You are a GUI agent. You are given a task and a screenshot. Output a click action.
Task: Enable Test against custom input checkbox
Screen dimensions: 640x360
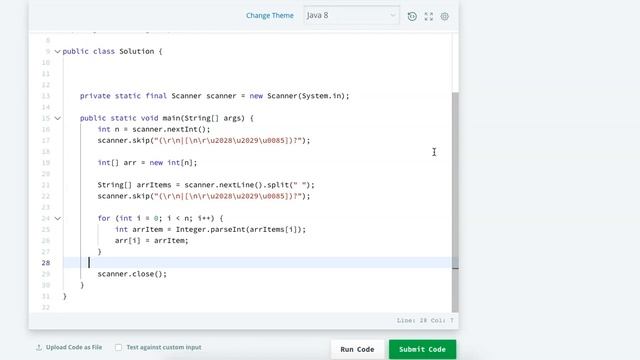pyautogui.click(x=118, y=347)
